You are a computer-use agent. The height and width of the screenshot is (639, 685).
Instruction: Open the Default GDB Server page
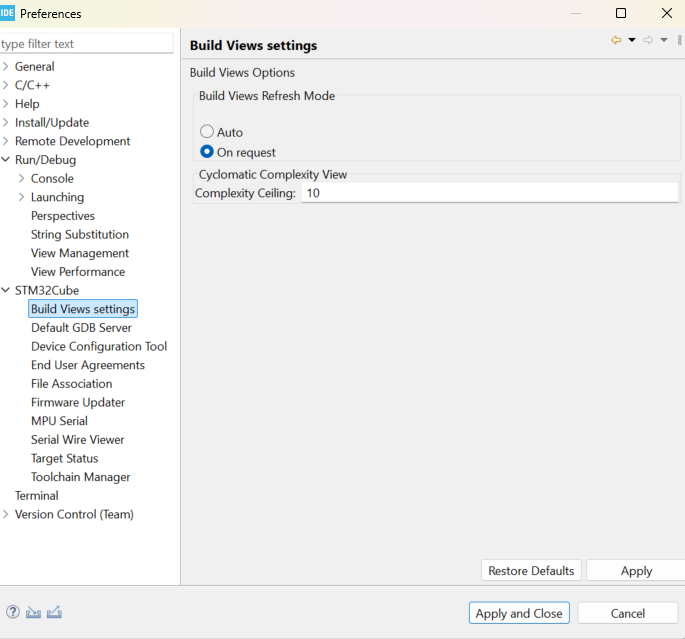81,328
